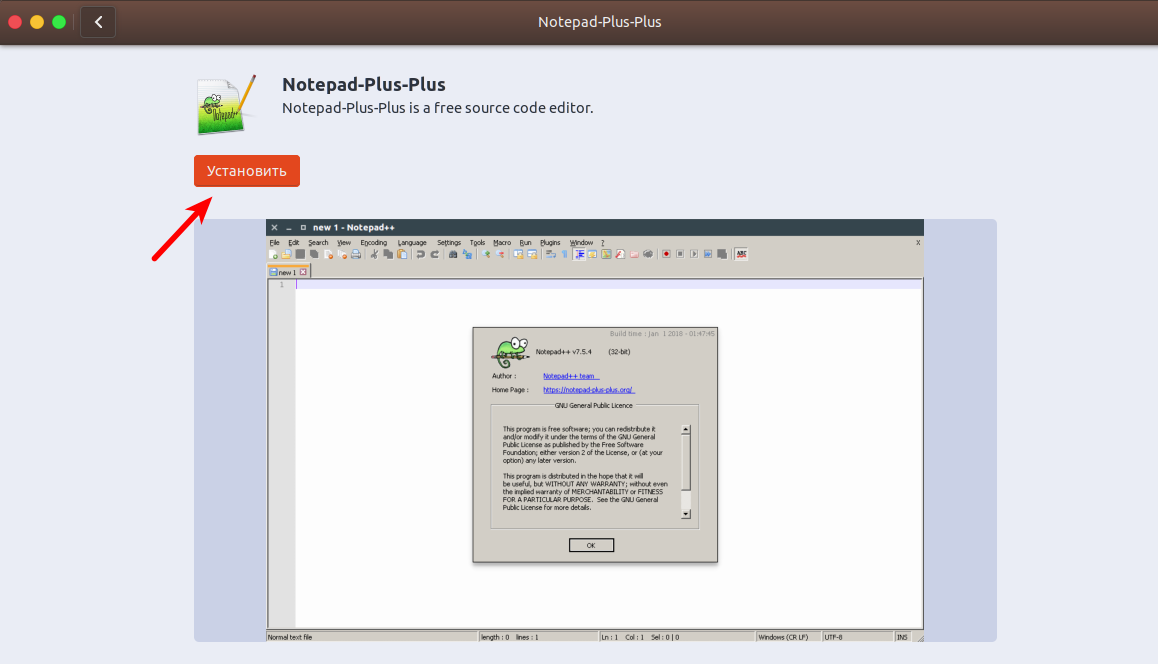Open the Language menu
Screen dimensions: 1158x664
[412, 242]
